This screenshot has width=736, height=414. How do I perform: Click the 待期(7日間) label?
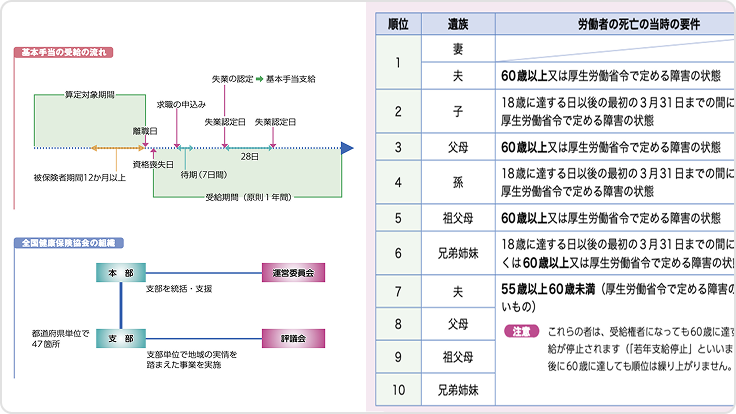(x=202, y=174)
